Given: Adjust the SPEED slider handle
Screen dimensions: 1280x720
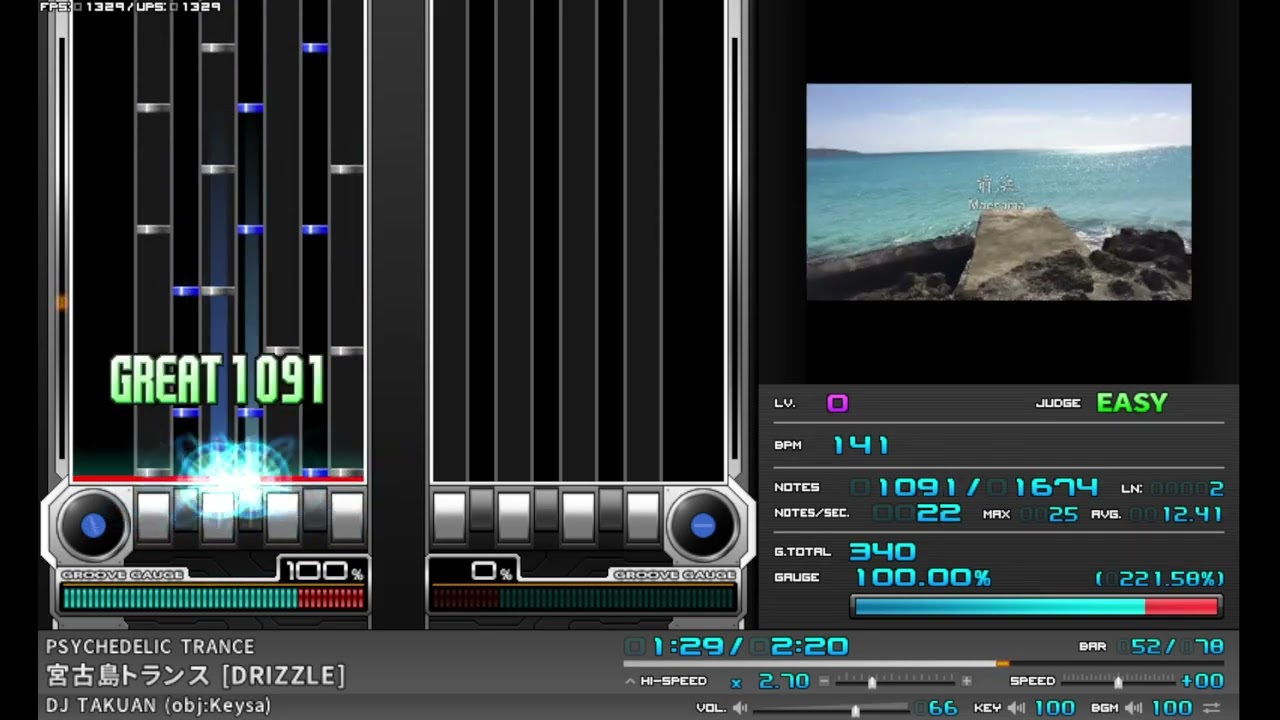Looking at the screenshot, I should coord(1118,681).
